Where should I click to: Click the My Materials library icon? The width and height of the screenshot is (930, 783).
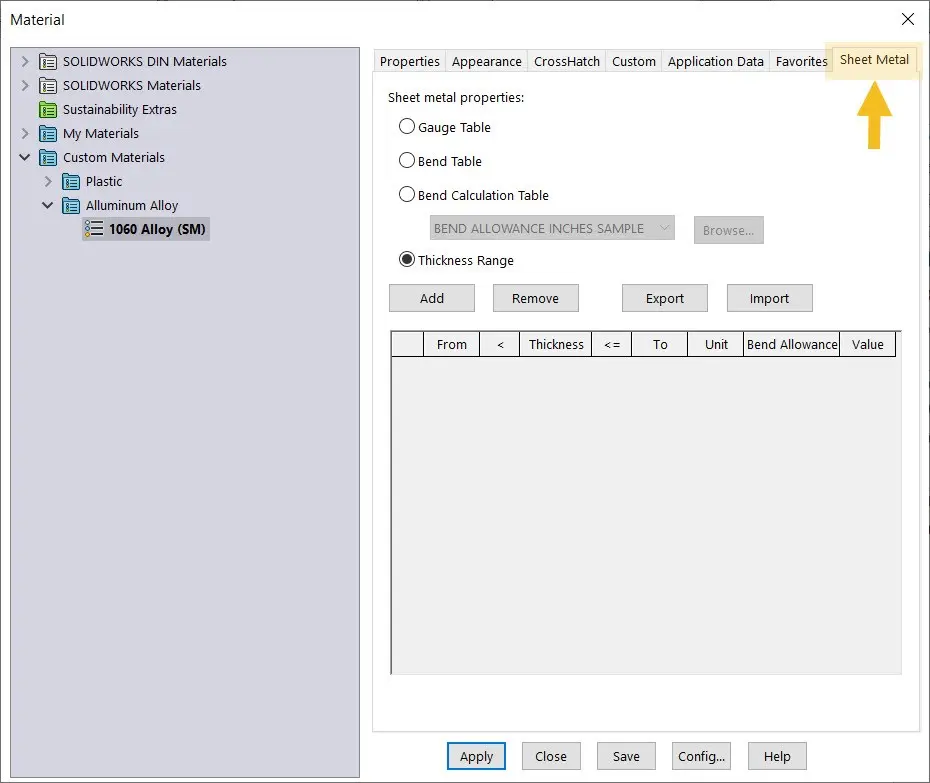coord(48,133)
